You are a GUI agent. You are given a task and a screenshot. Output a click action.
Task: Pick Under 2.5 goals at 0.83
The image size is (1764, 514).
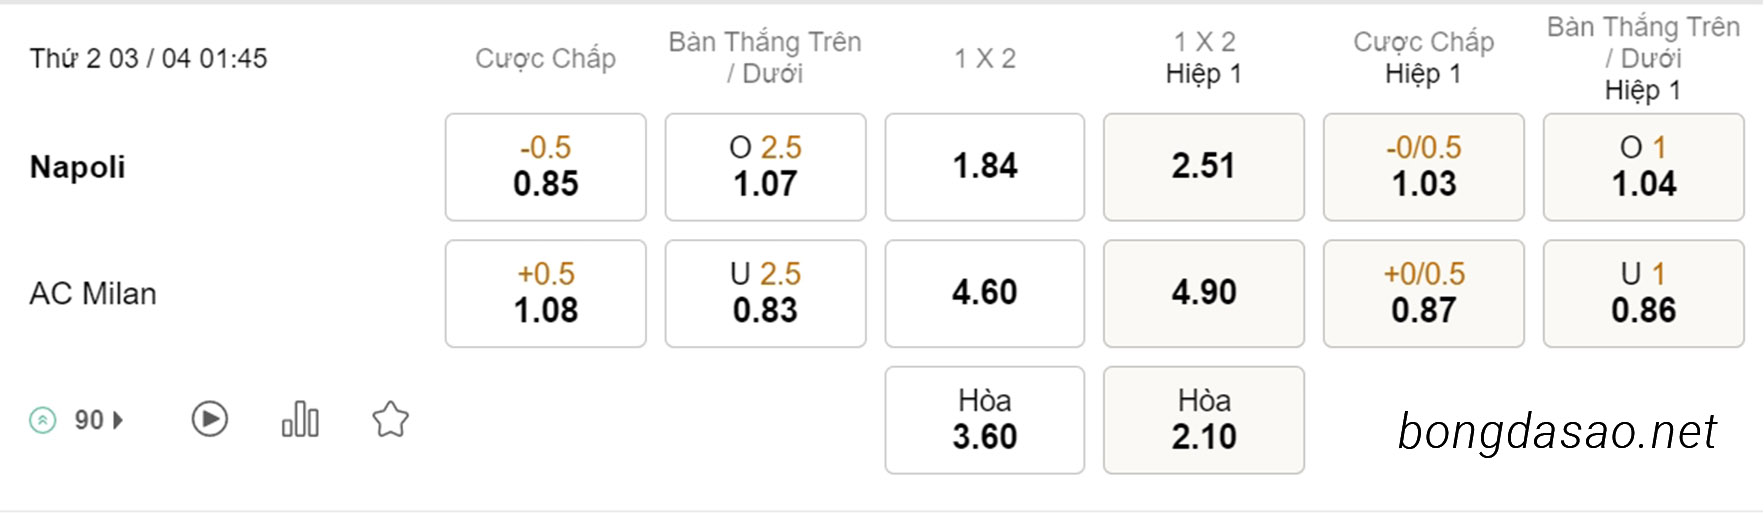point(766,293)
